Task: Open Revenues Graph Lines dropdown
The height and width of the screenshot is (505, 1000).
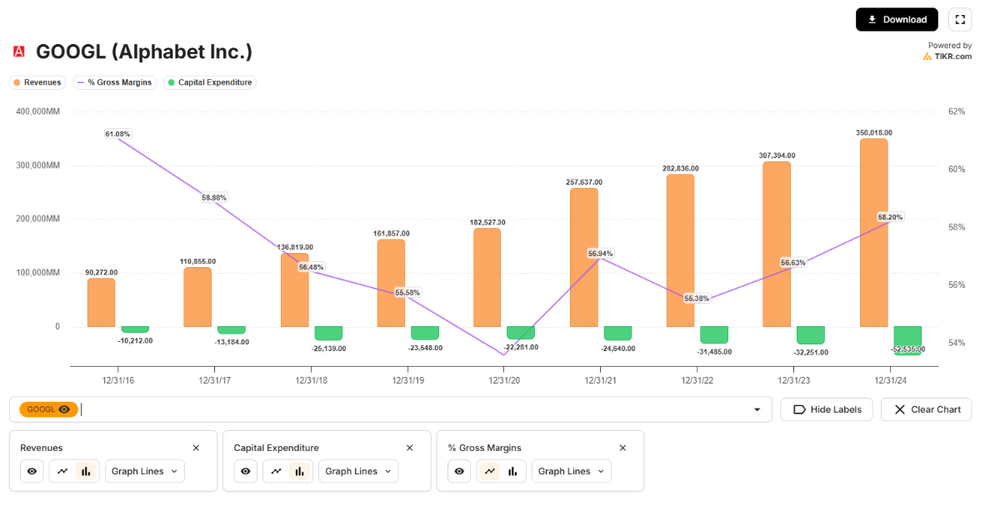Action: [145, 471]
